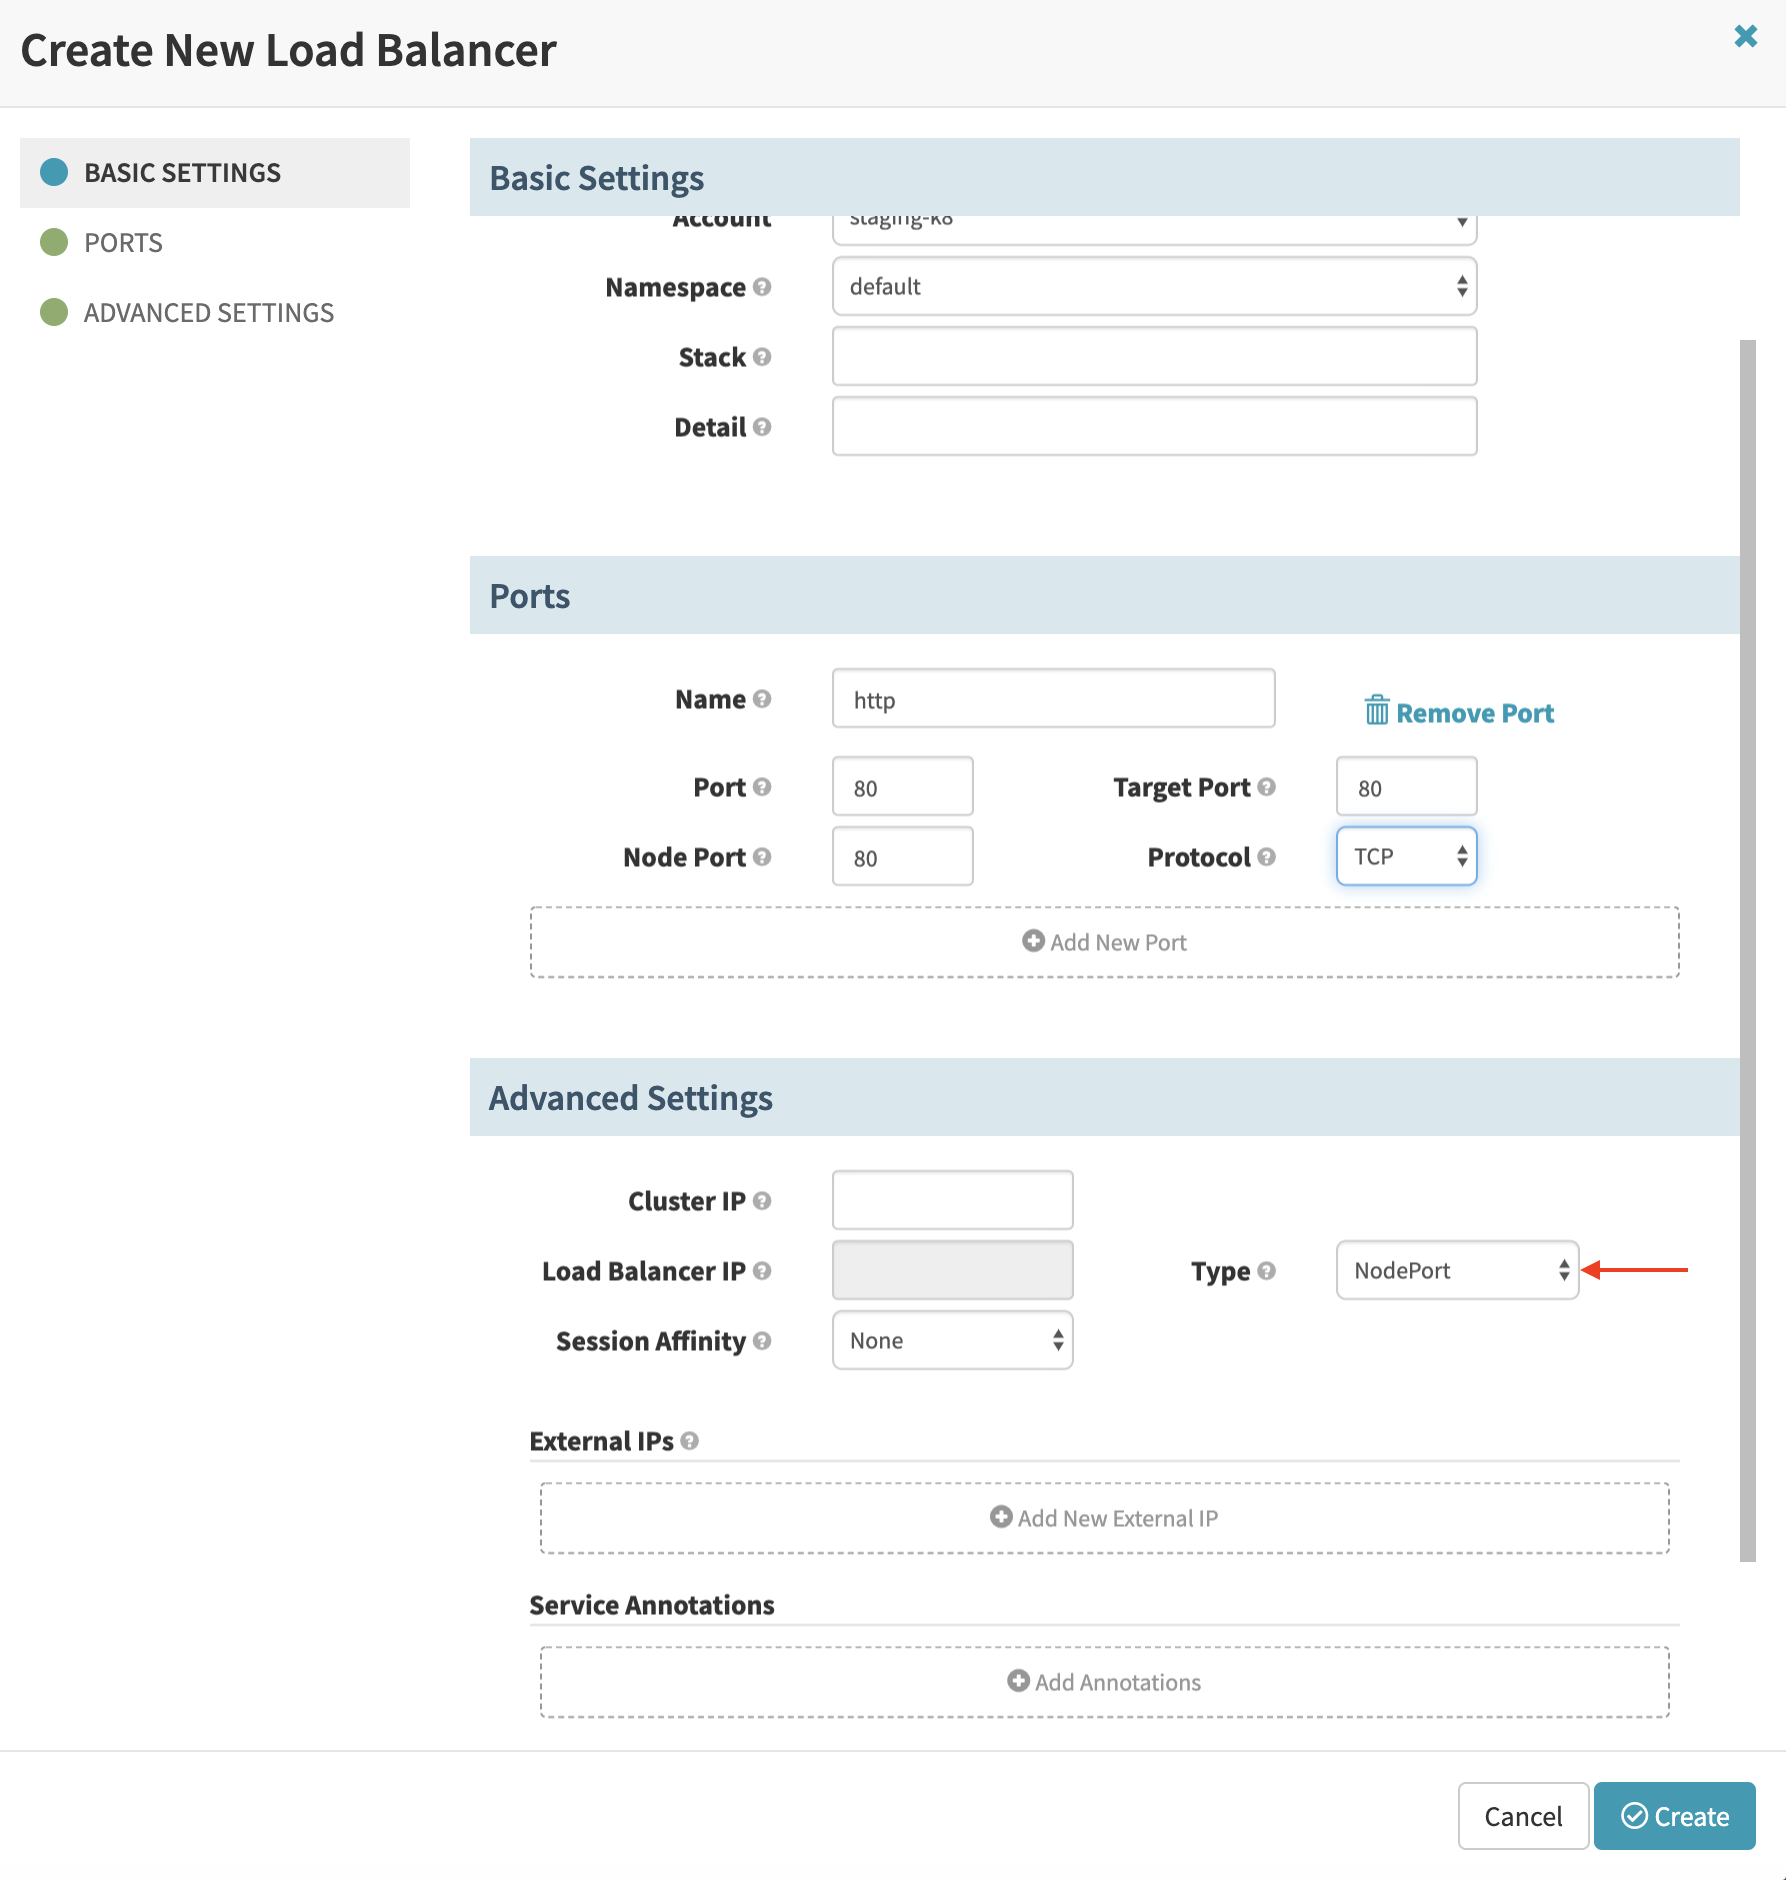Click the Cluster IP input field

tap(952, 1201)
